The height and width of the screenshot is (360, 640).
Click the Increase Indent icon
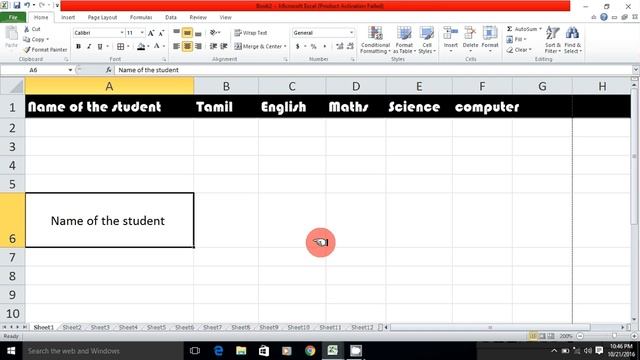coord(224,47)
